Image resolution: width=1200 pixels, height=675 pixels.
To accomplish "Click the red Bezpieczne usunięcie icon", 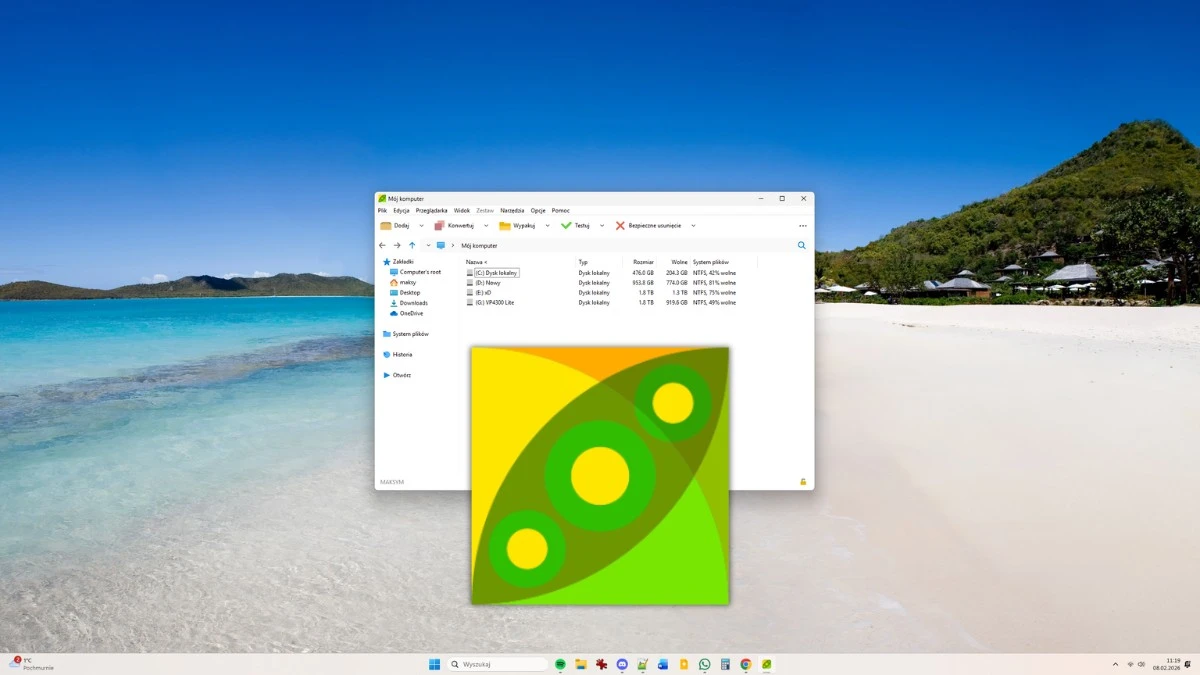I will pyautogui.click(x=621, y=226).
